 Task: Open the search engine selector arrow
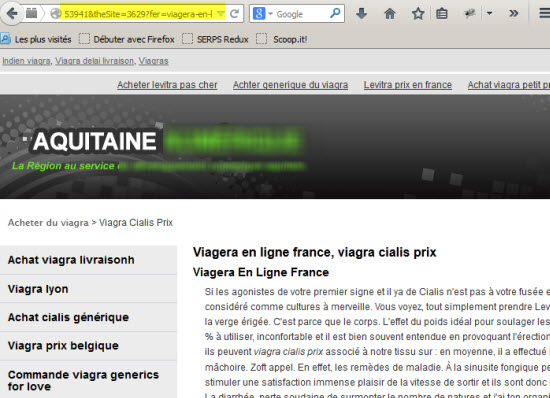pos(270,14)
